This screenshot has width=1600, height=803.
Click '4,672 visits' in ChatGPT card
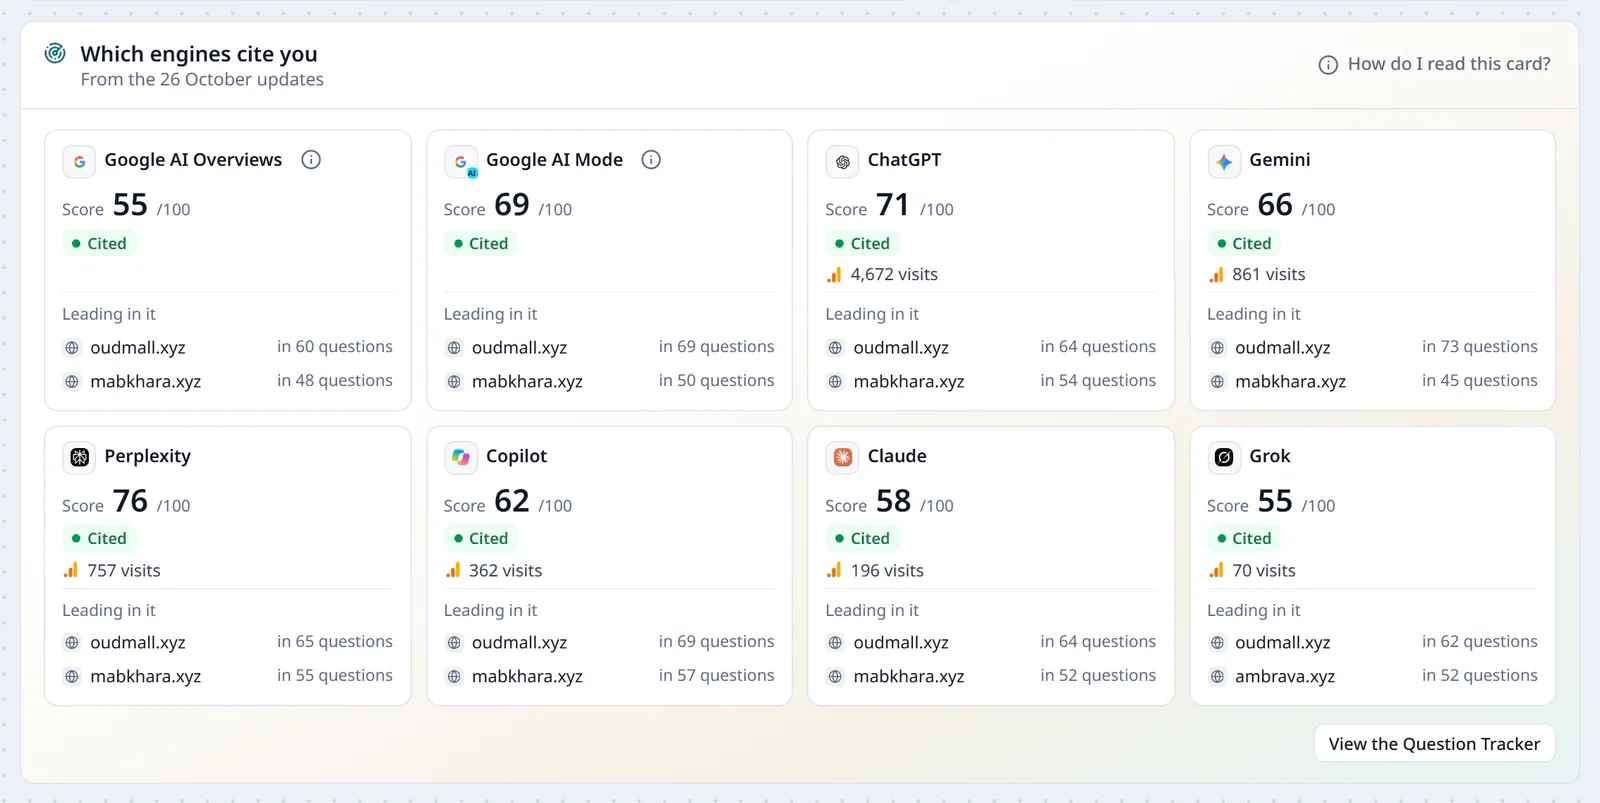pyautogui.click(x=894, y=275)
